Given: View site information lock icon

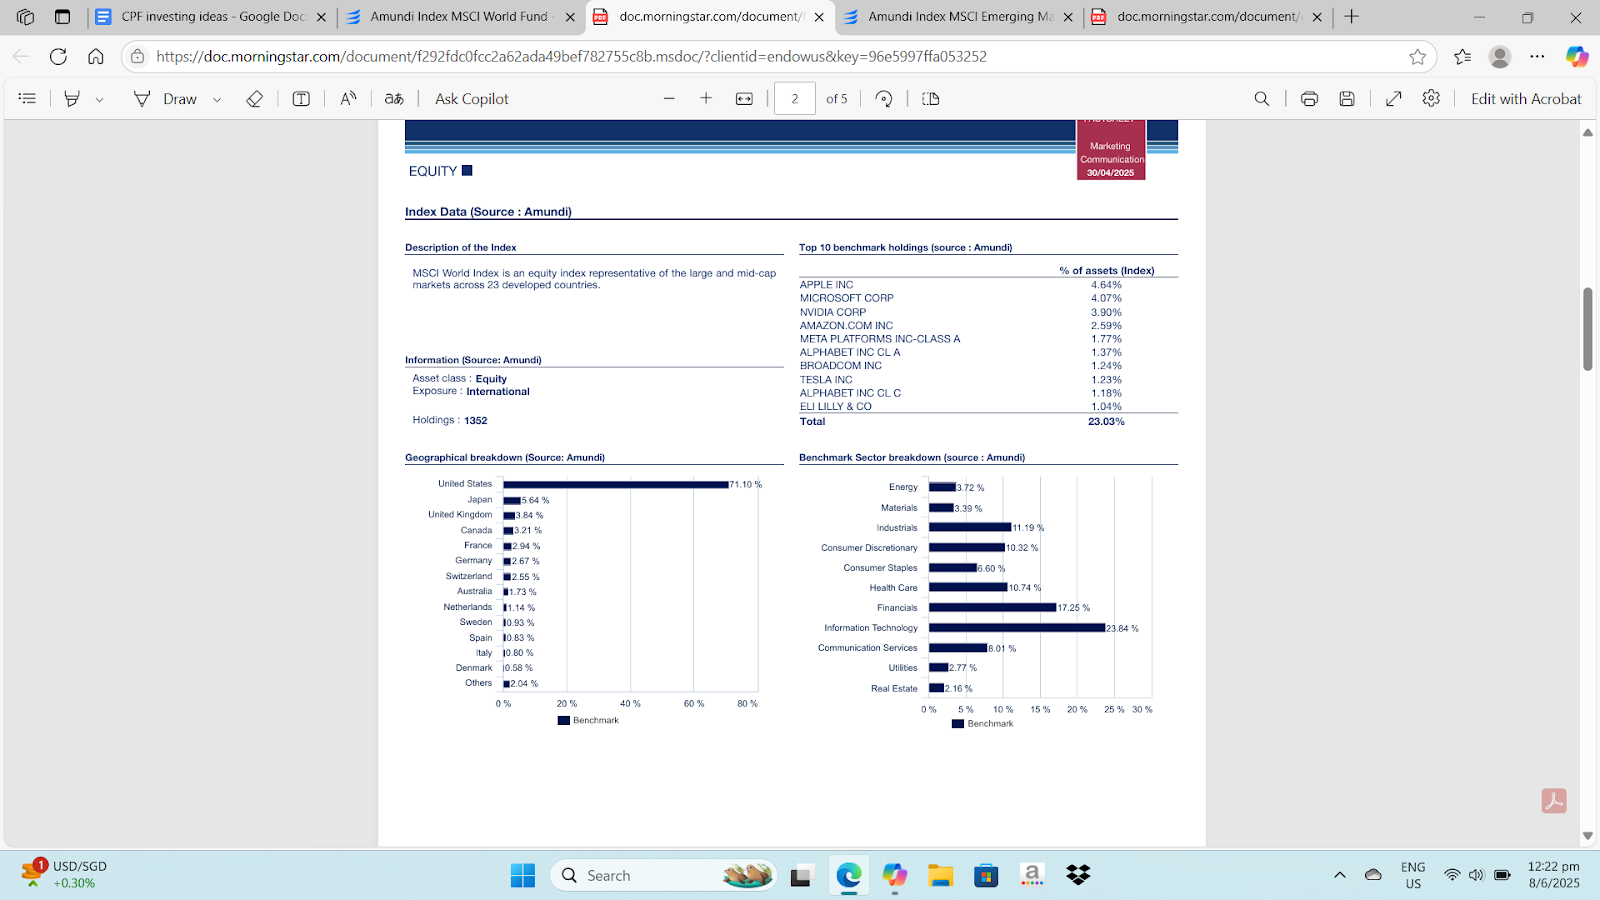Looking at the screenshot, I should [138, 57].
